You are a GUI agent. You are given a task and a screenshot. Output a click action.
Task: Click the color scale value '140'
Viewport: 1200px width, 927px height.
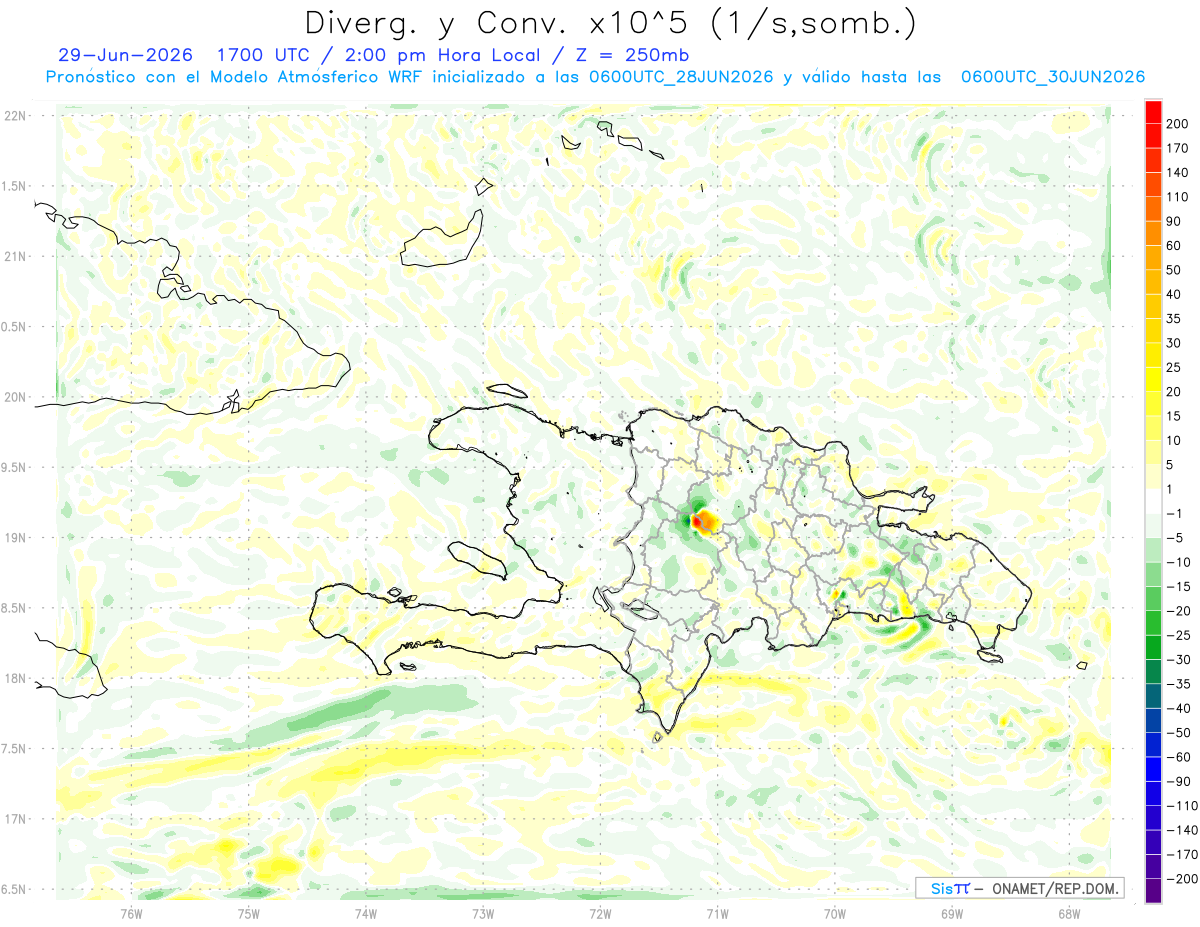(x=1179, y=172)
